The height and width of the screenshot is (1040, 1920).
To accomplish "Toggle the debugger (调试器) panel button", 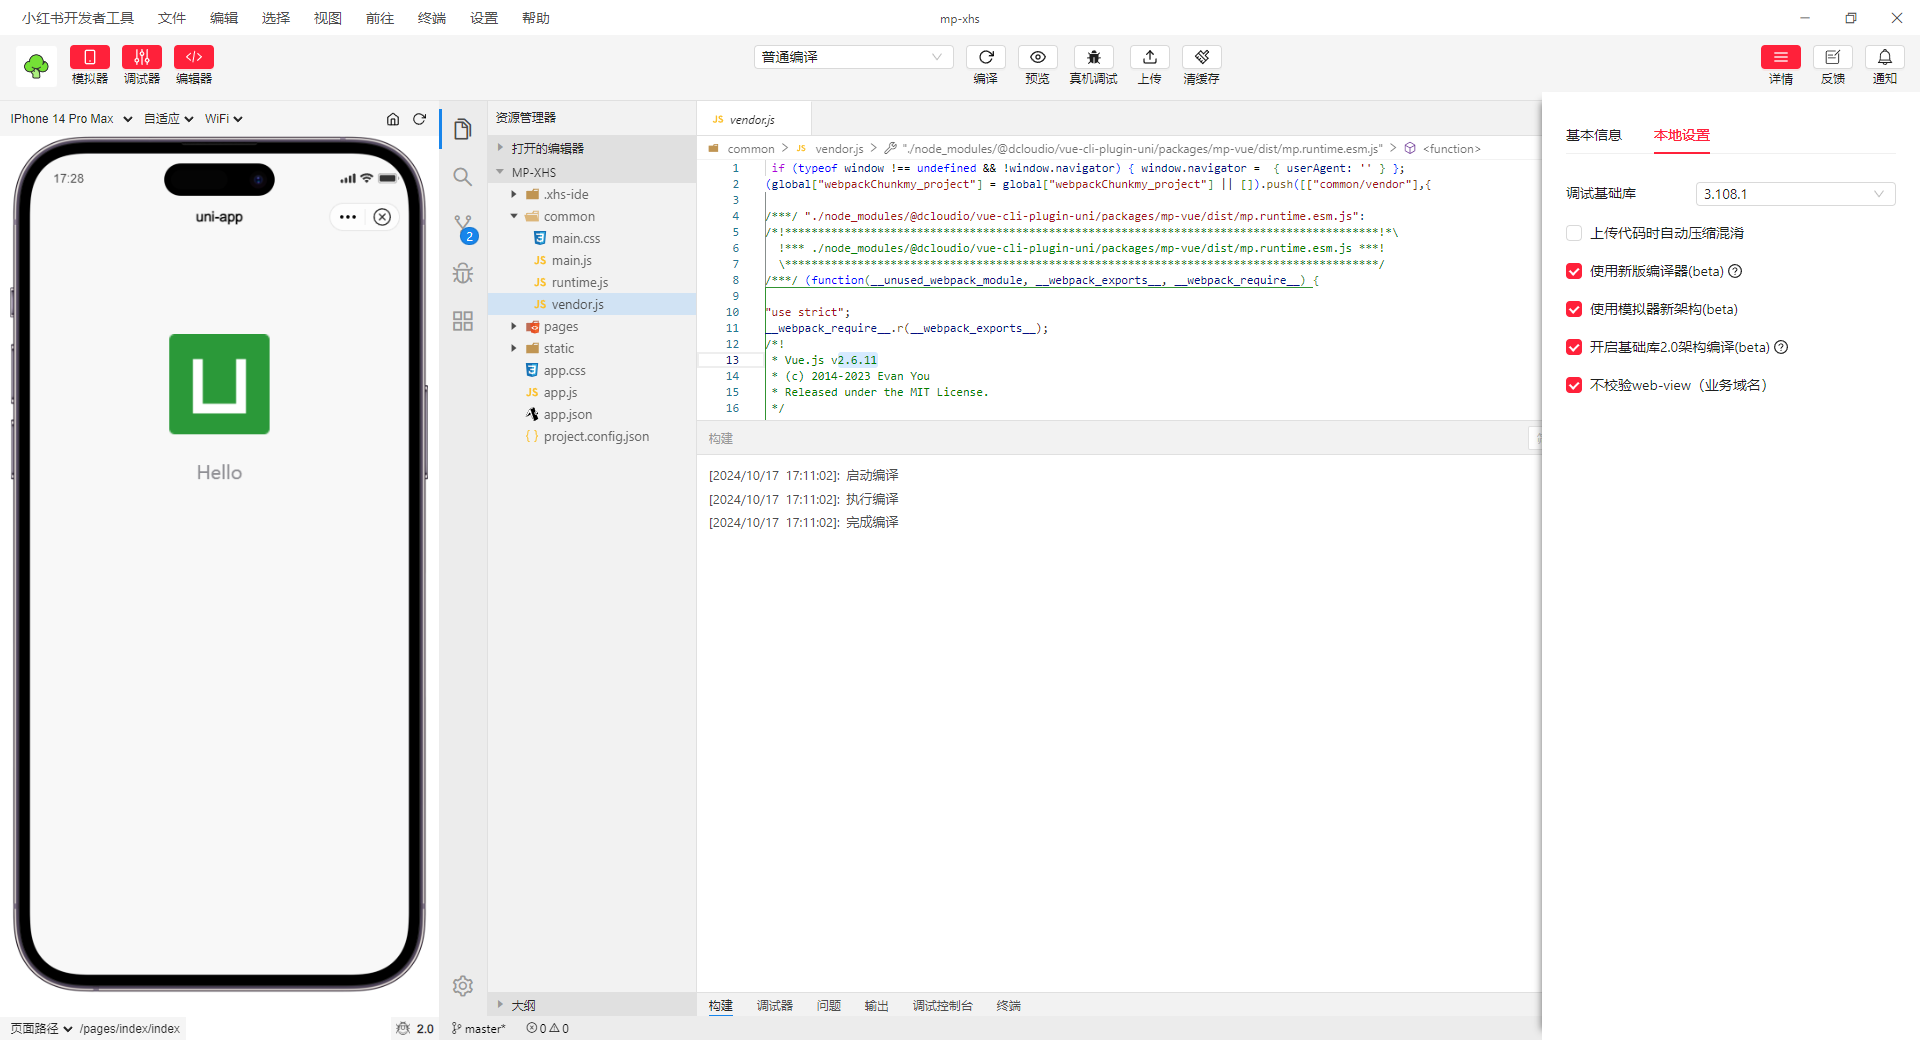I will pyautogui.click(x=142, y=58).
